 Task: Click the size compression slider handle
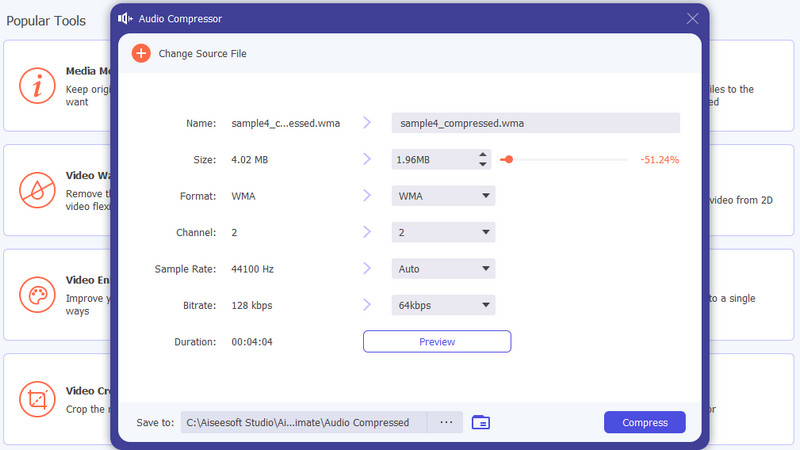(508, 159)
